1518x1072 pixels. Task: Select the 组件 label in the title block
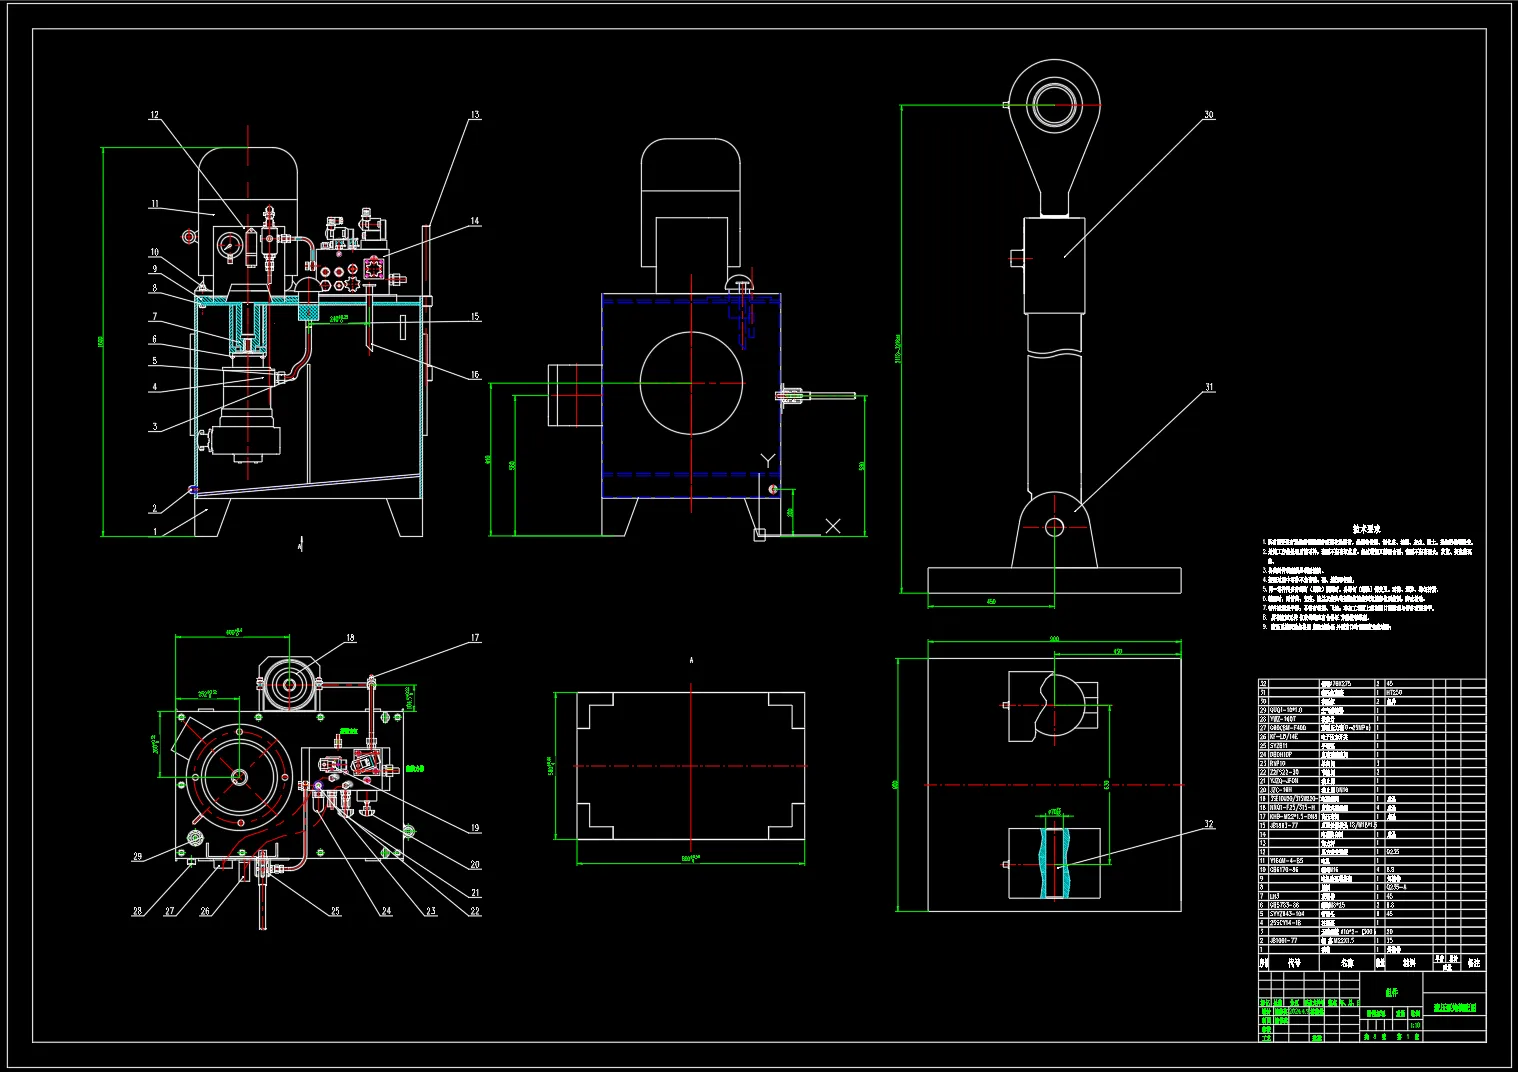point(1391,992)
